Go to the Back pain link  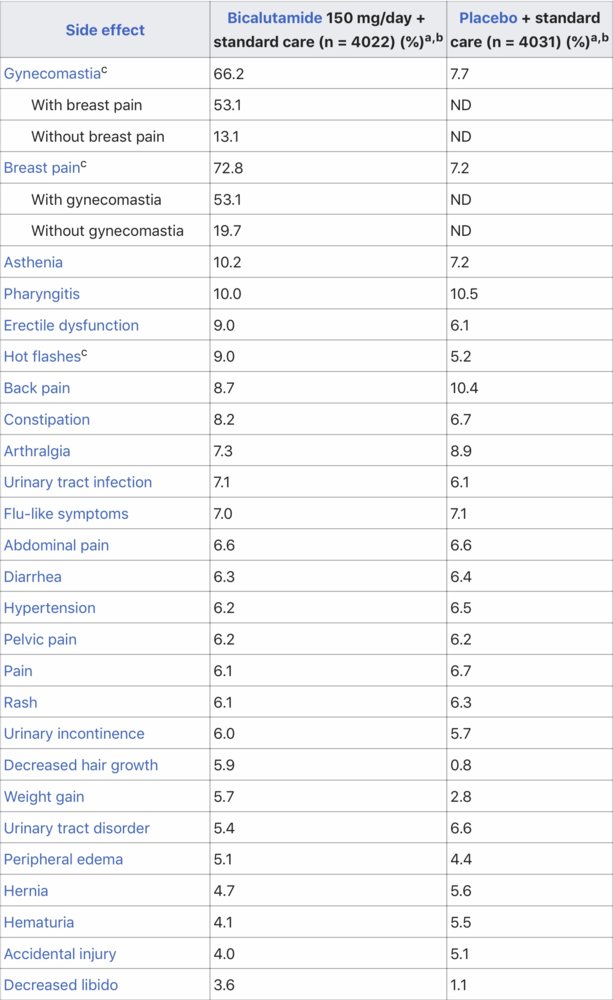(37, 388)
